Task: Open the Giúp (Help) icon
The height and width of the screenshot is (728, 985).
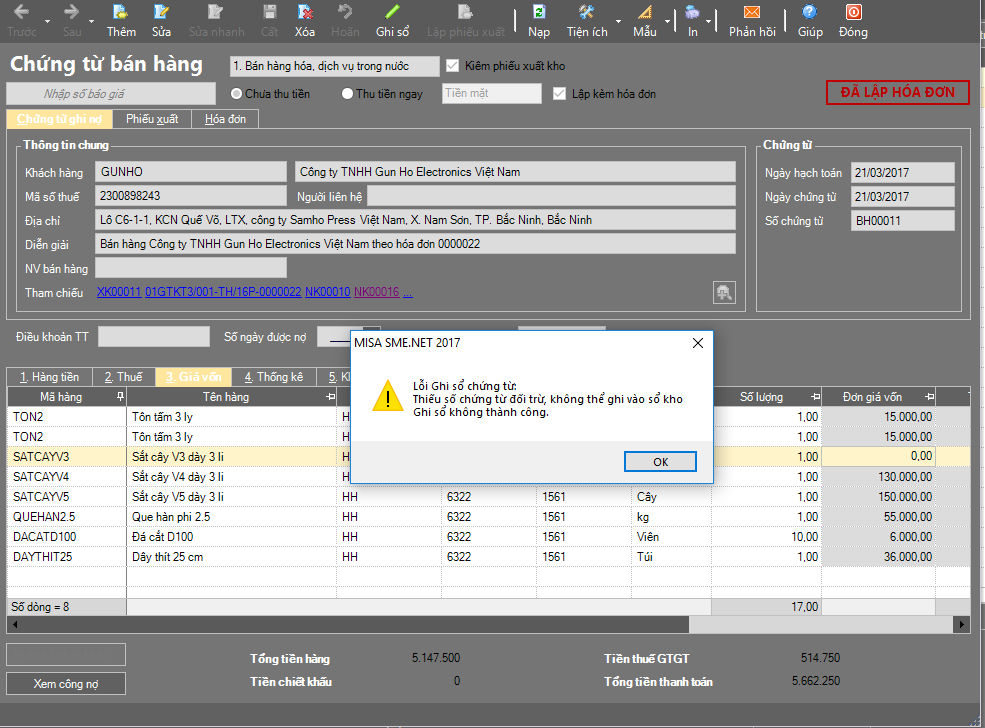Action: click(810, 20)
